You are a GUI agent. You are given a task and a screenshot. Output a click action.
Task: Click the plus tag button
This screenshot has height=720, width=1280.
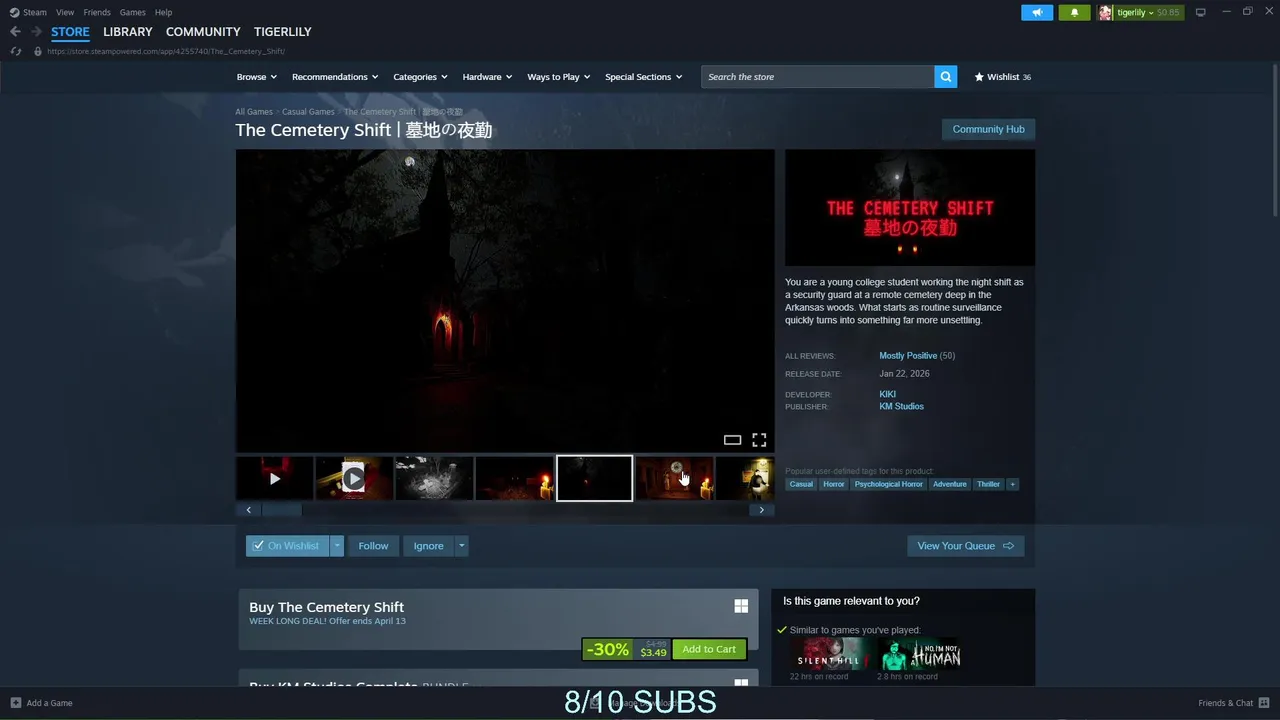click(1012, 484)
